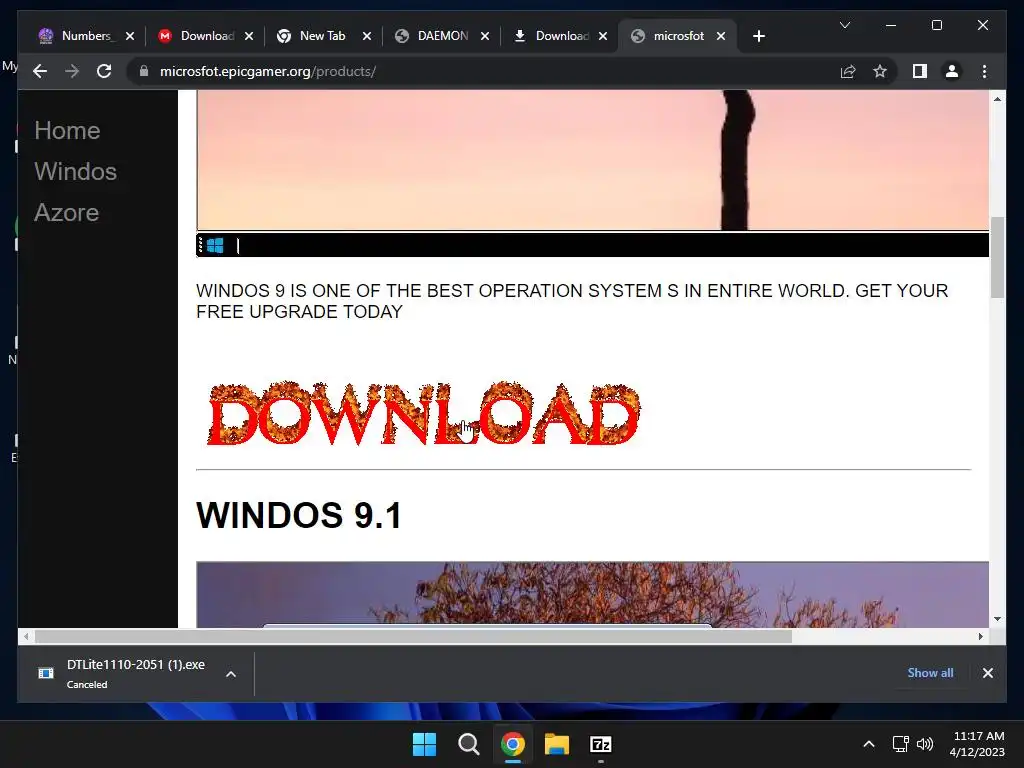The width and height of the screenshot is (1024, 768).
Task: Click the Windos 9.1 tree image
Action: tap(592, 594)
